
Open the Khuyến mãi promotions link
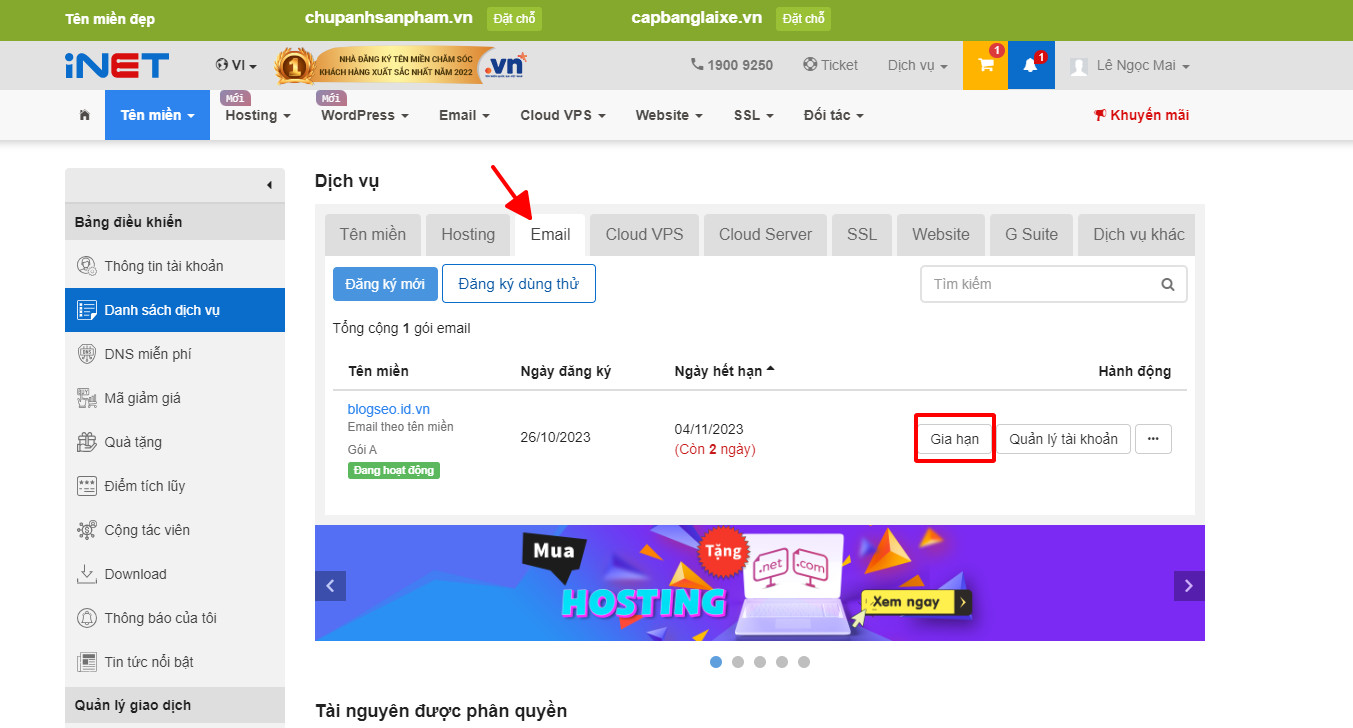tap(1142, 115)
